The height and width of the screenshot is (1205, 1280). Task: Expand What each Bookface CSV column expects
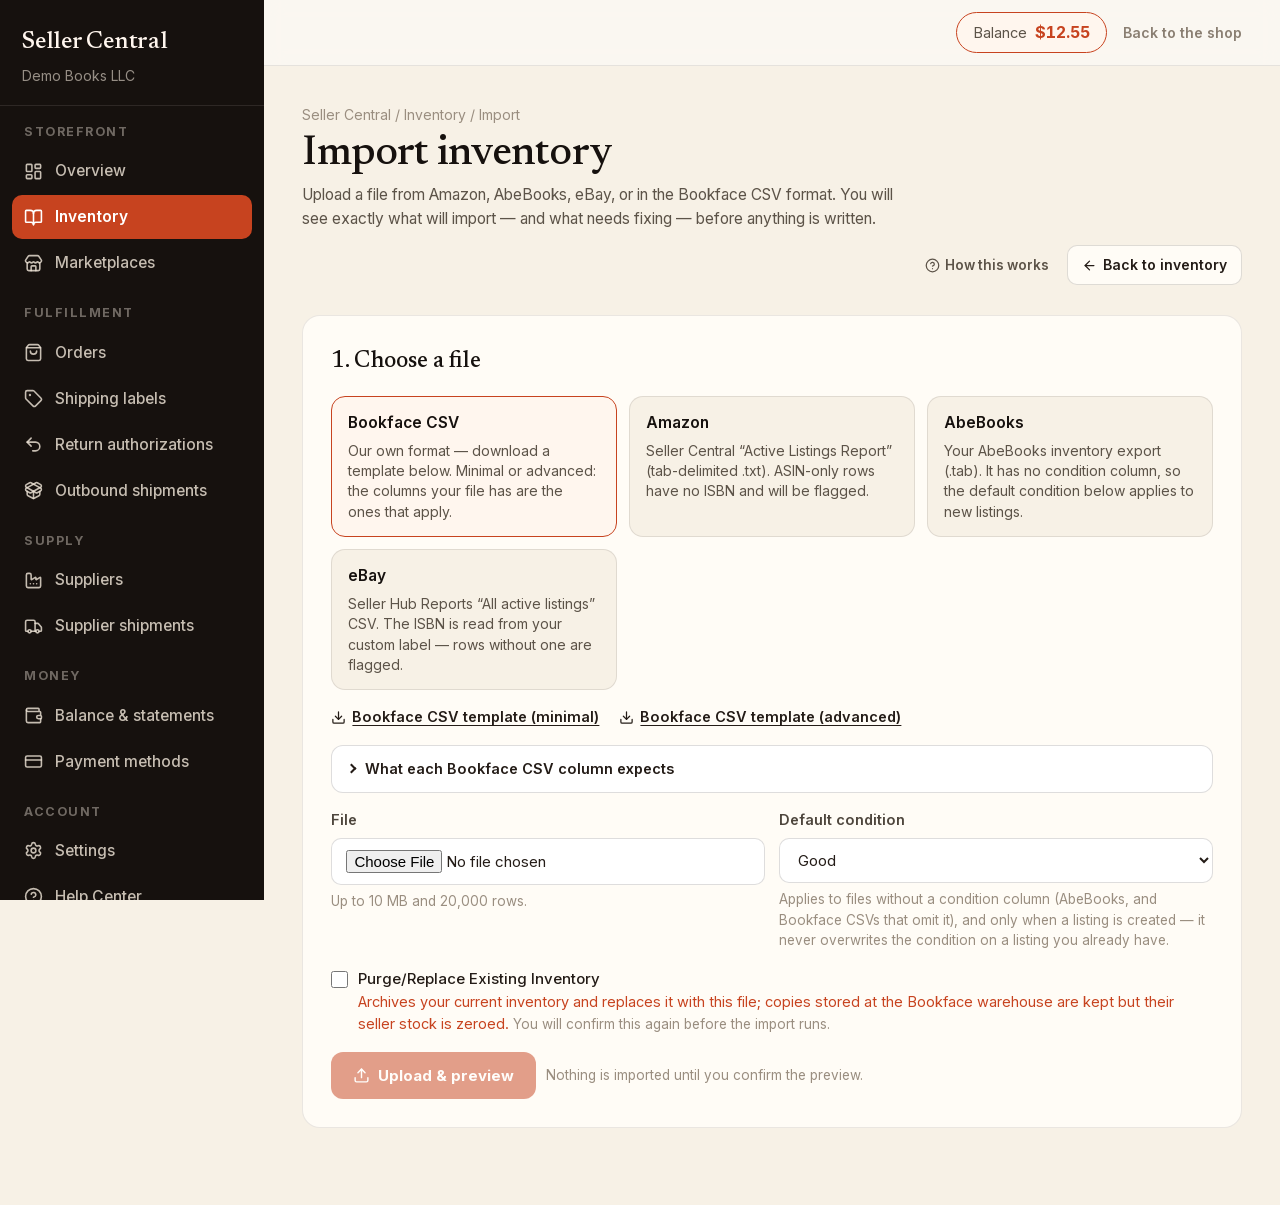pyautogui.click(x=772, y=769)
